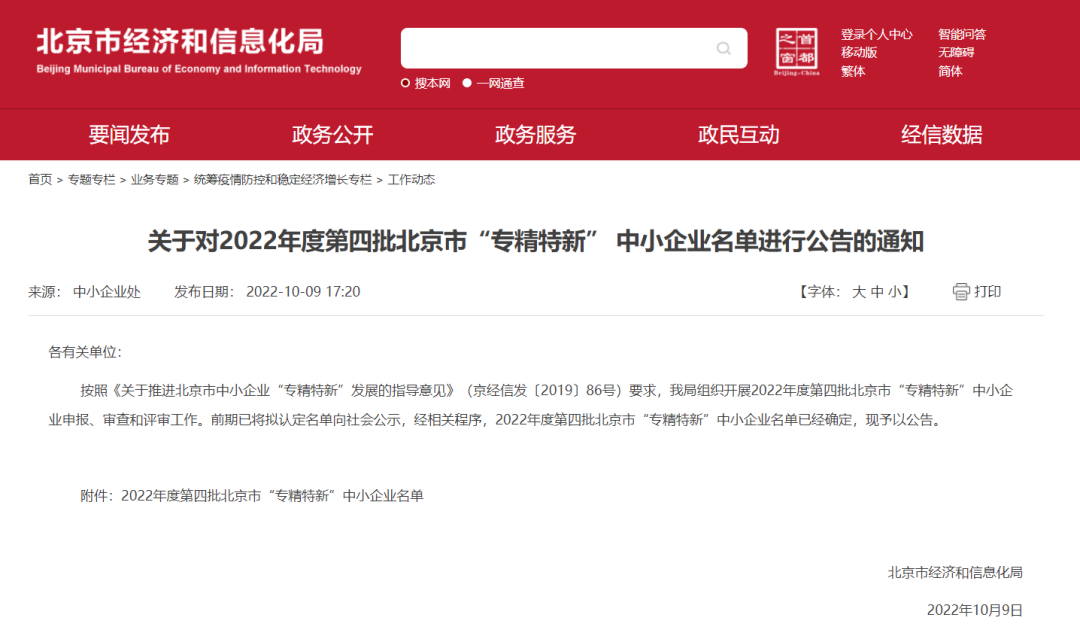This screenshot has height=636, width=1080.
Task: Open the 智能问答 link
Action: 962,34
